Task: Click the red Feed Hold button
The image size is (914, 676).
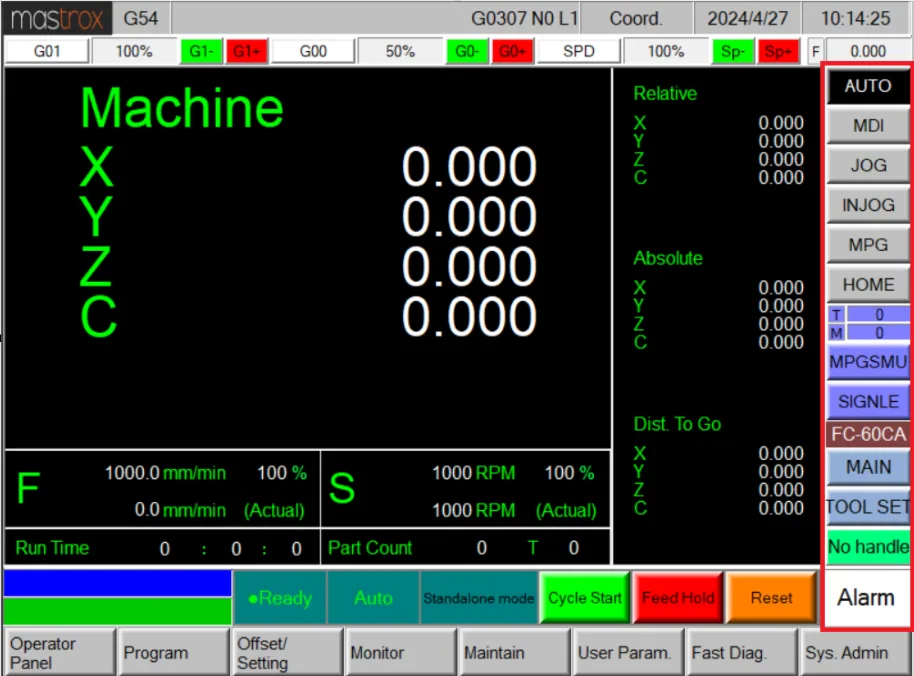Action: (678, 598)
